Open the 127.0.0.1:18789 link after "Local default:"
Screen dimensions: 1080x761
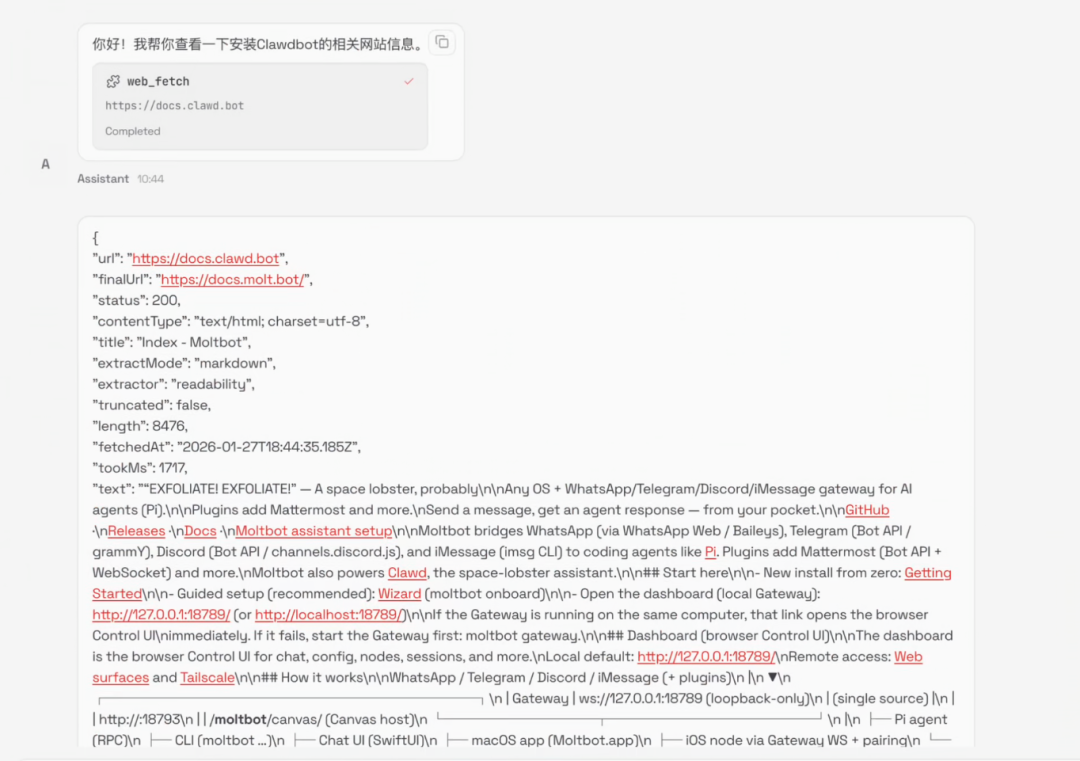[707, 656]
